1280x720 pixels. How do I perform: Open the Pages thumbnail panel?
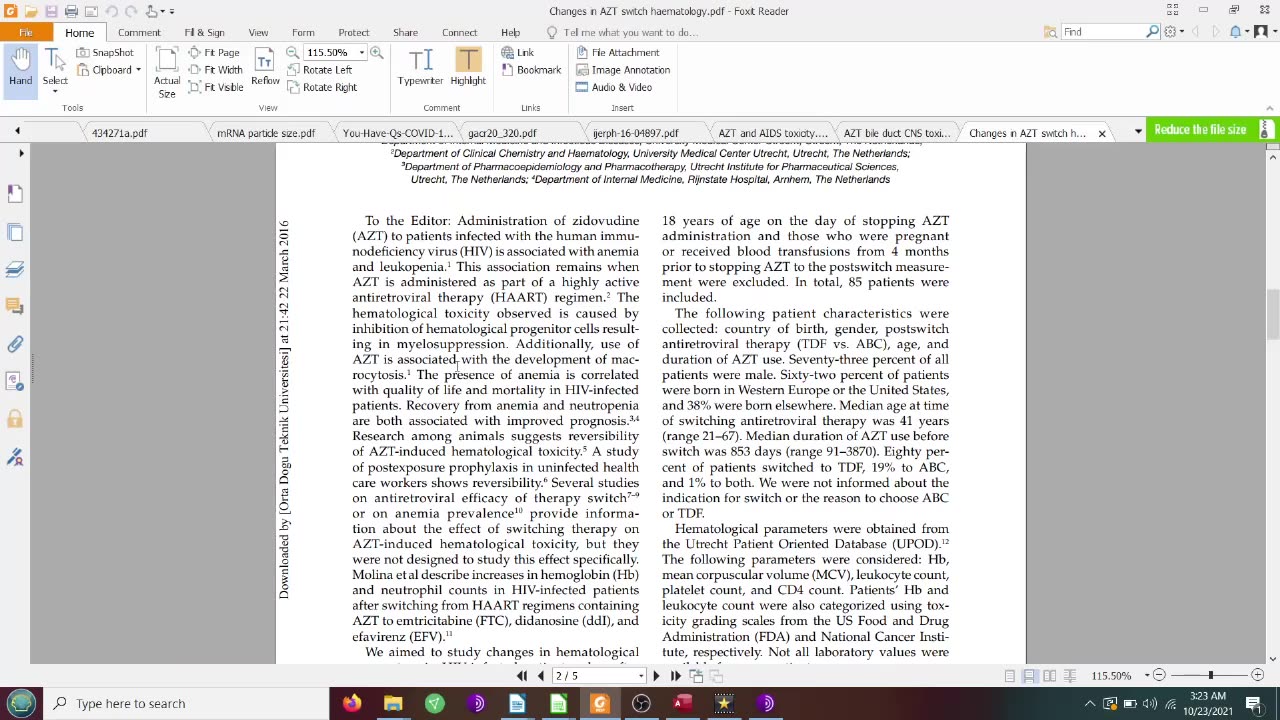(x=15, y=232)
